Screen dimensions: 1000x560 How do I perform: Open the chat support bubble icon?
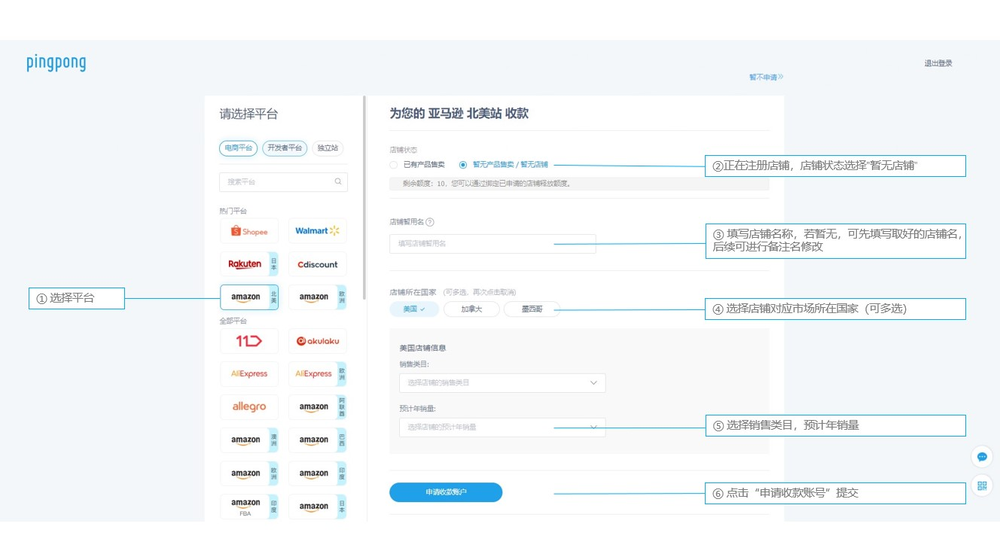point(982,457)
